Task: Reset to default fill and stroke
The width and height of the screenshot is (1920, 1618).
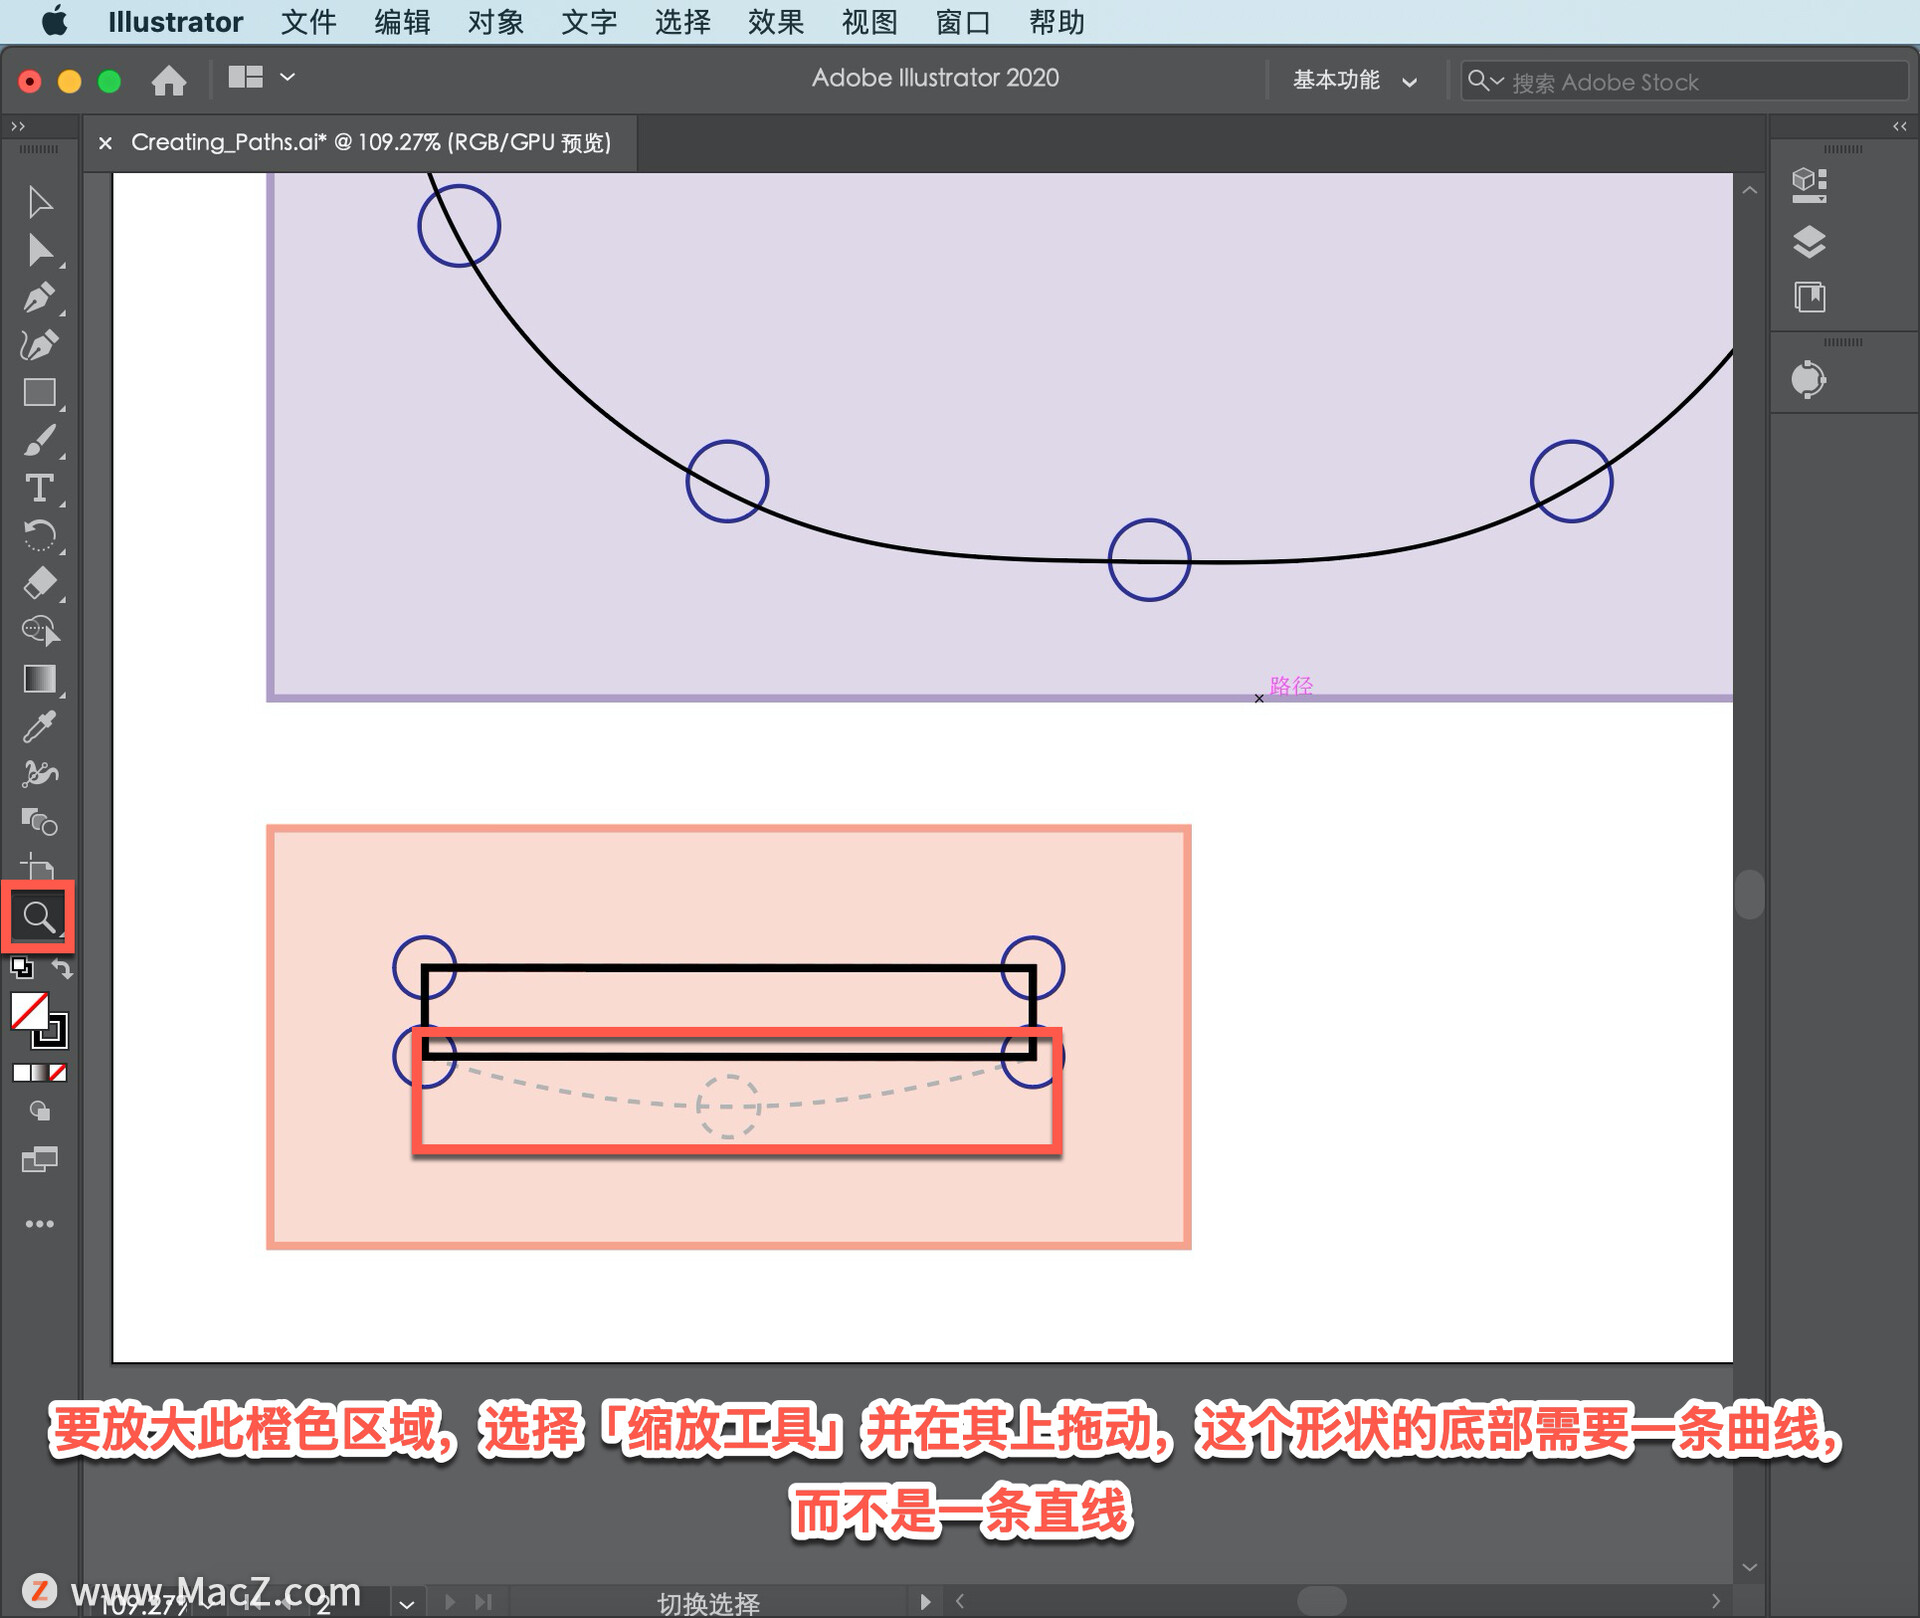Action: (21, 968)
